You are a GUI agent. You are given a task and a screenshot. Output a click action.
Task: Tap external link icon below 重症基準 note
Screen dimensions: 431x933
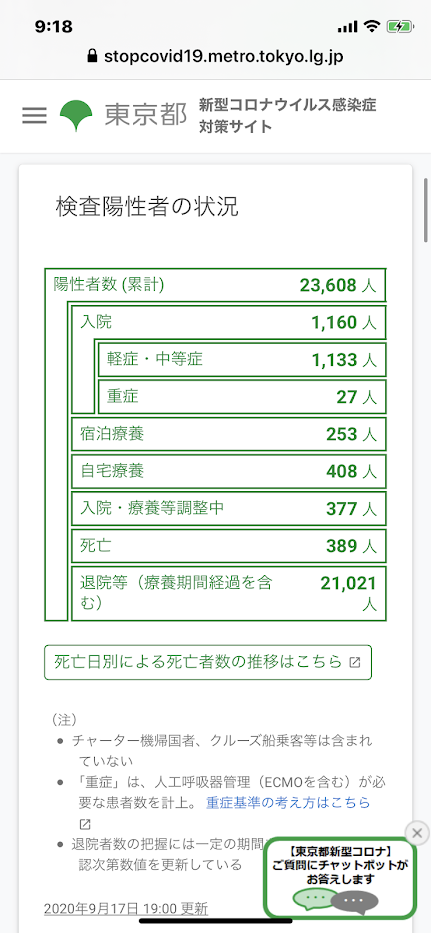85,824
